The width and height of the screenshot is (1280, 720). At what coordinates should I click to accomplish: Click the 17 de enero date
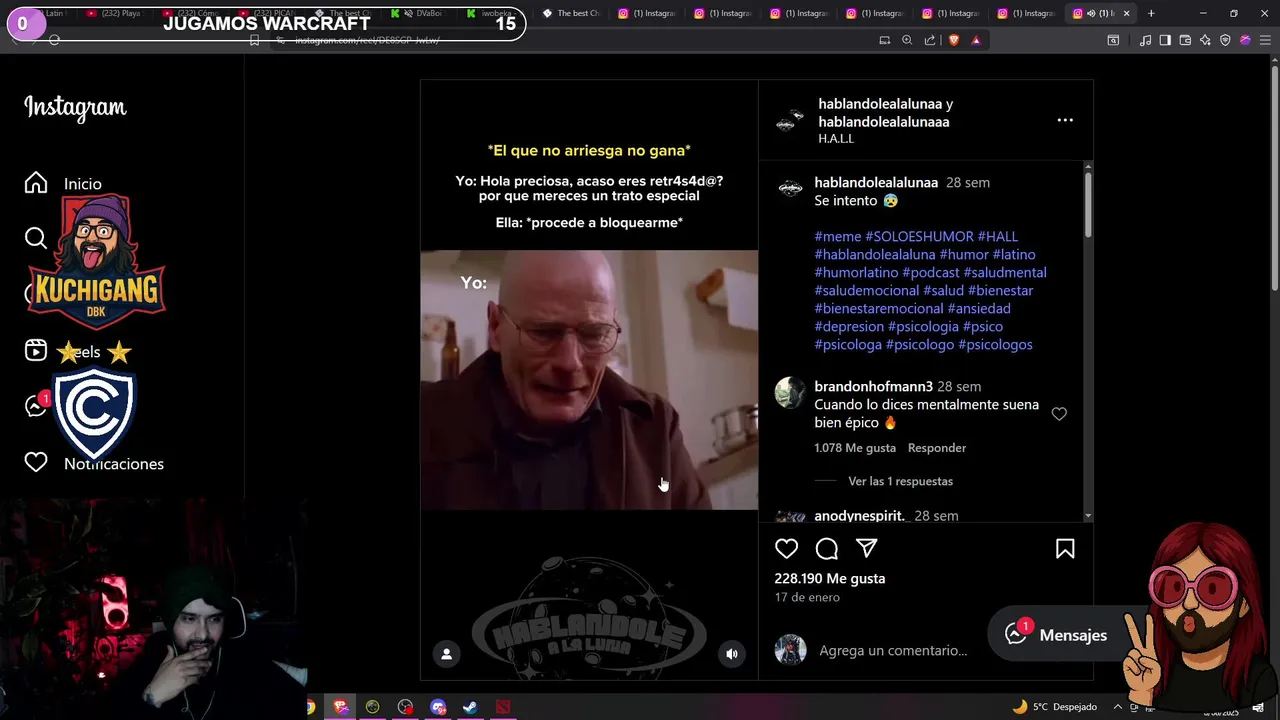click(807, 597)
